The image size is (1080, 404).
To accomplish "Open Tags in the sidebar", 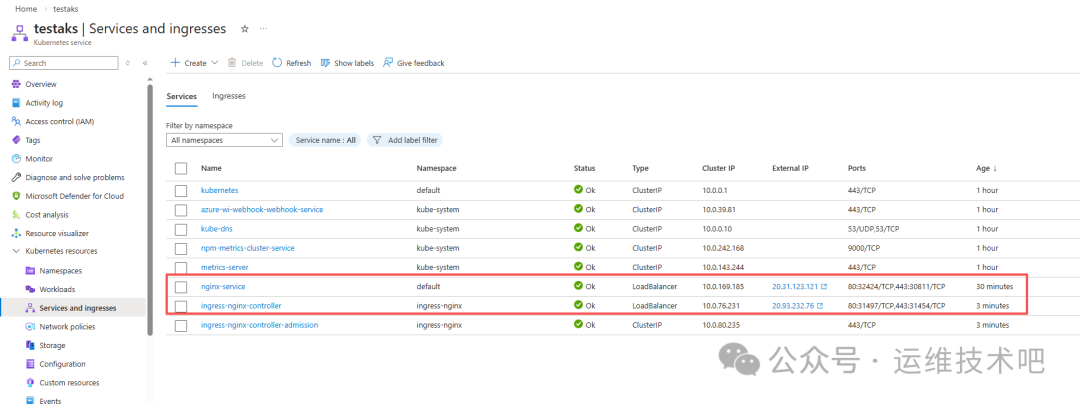I will [x=32, y=140].
